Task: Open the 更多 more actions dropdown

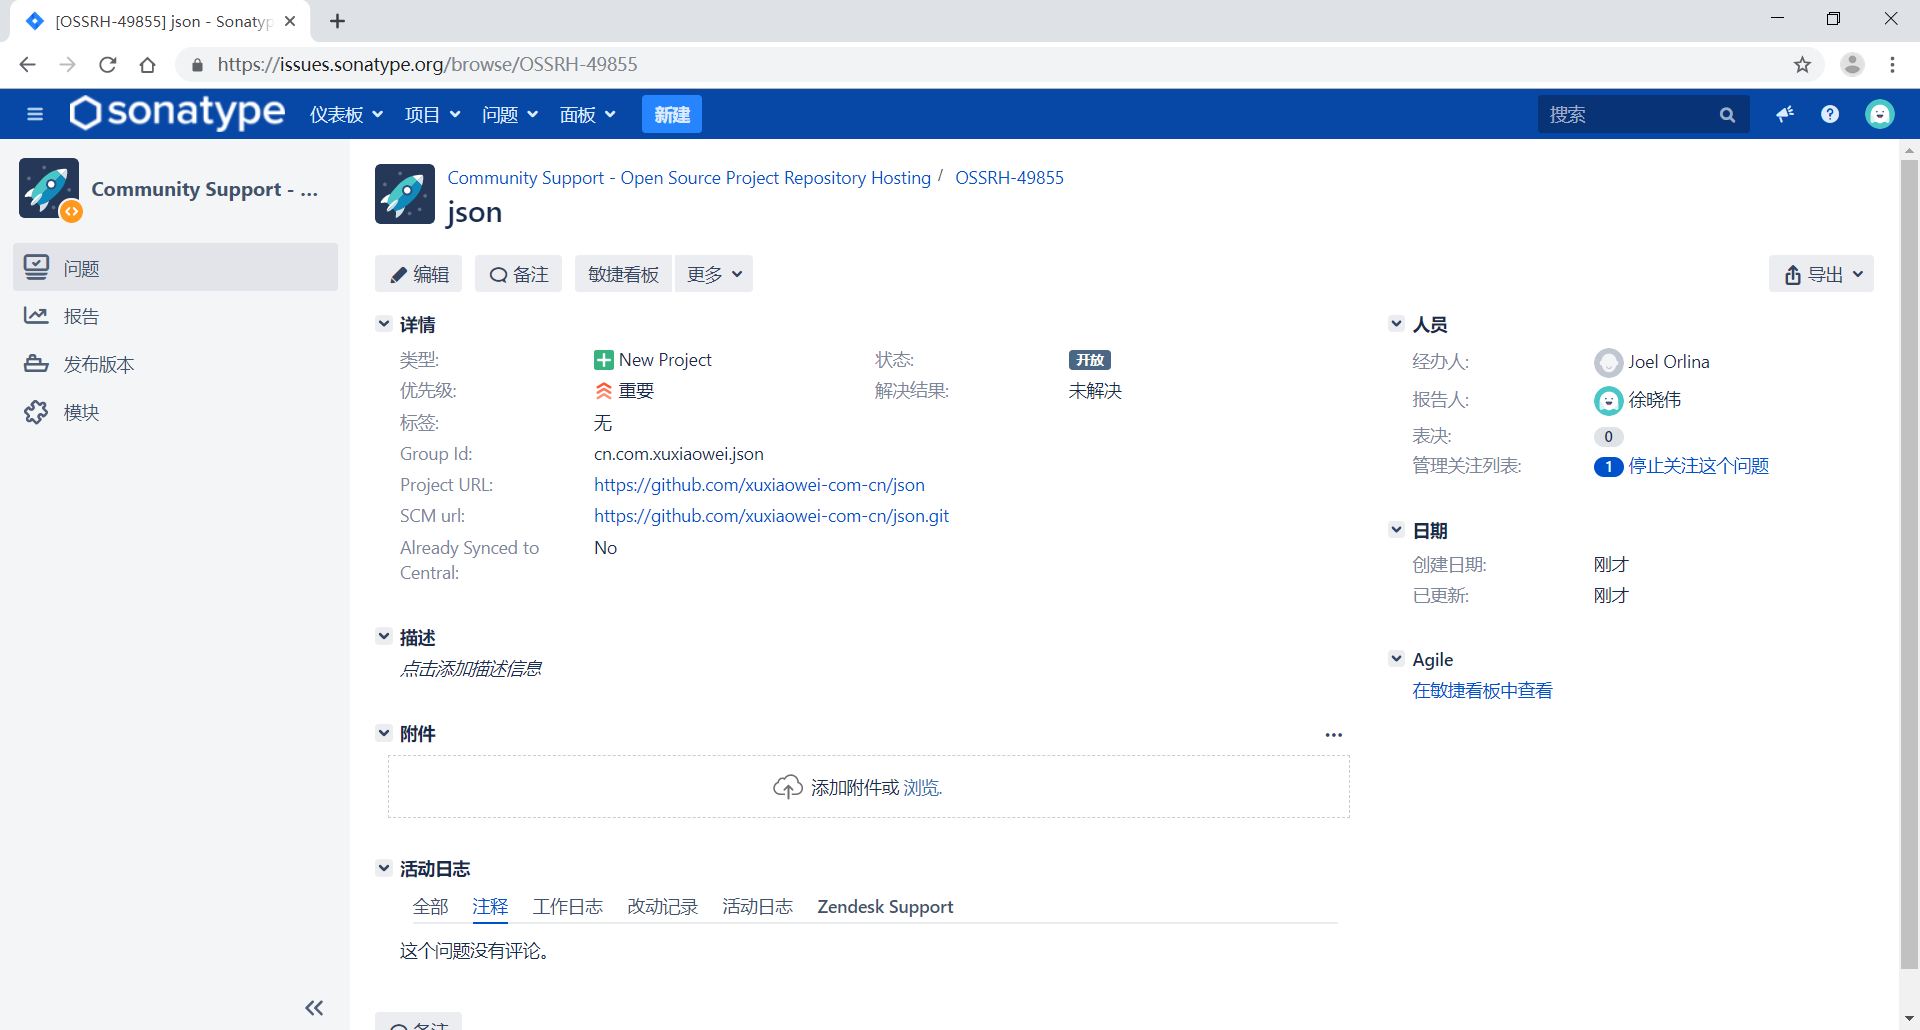Action: point(714,274)
